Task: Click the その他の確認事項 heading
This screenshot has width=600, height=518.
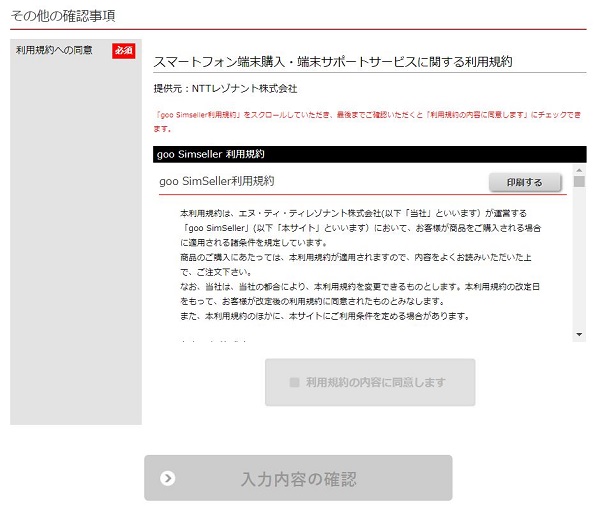Action: pyautogui.click(x=63, y=16)
